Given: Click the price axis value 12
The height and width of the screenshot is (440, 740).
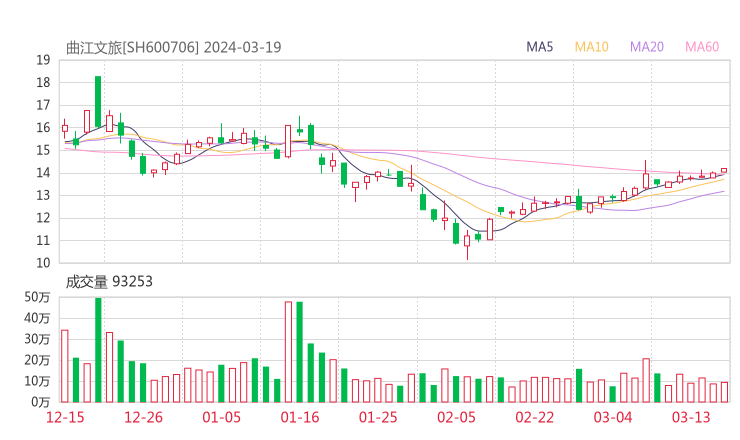Looking at the screenshot, I should (x=43, y=218).
